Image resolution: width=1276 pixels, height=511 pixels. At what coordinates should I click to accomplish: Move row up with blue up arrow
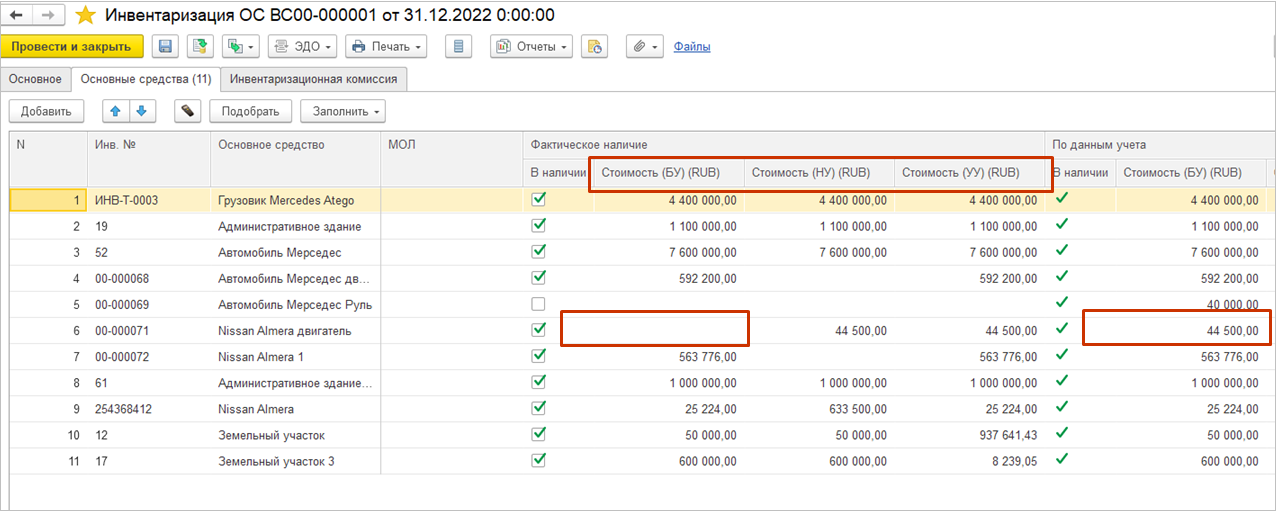[116, 111]
